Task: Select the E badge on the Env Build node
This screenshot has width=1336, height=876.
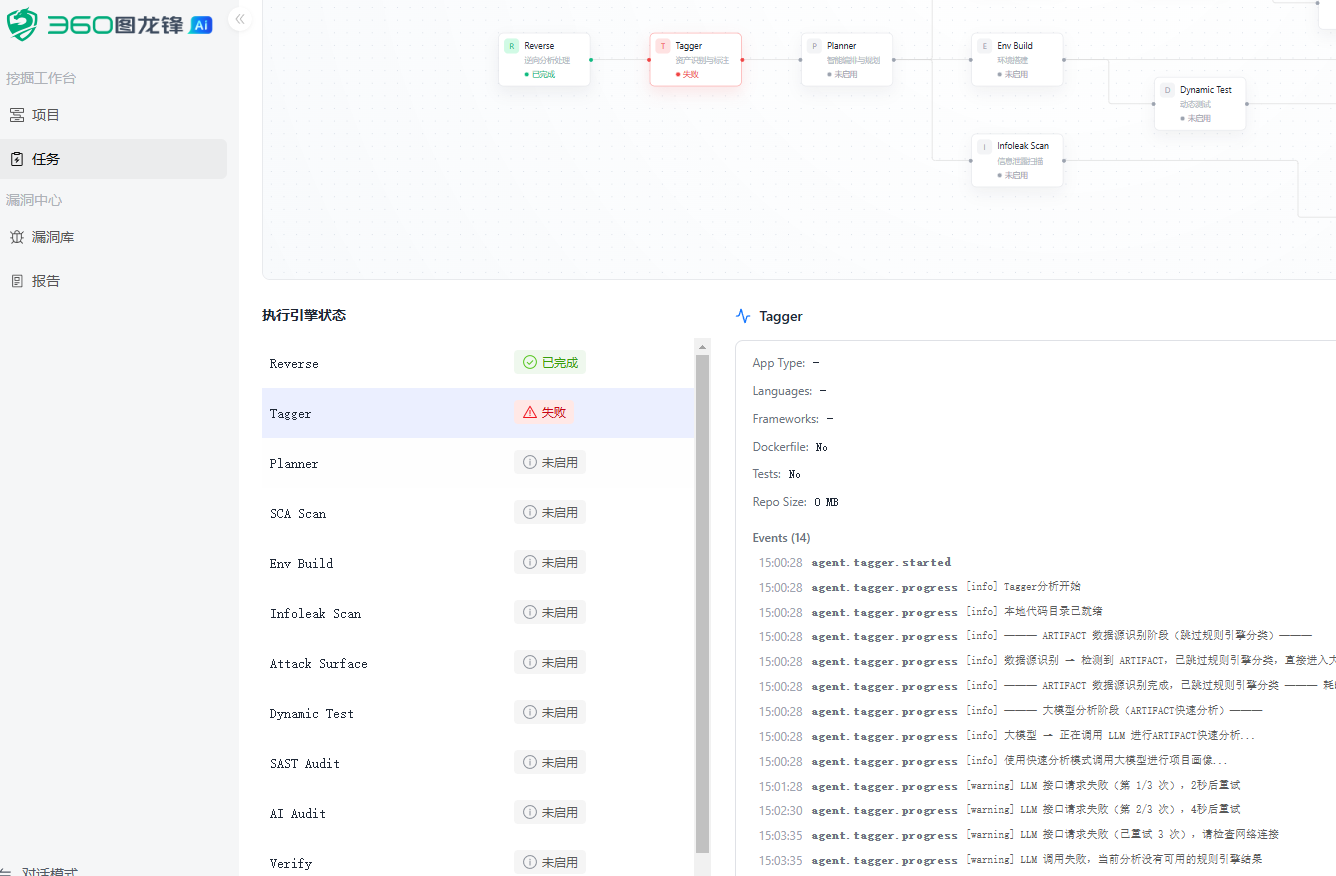Action: tap(985, 46)
